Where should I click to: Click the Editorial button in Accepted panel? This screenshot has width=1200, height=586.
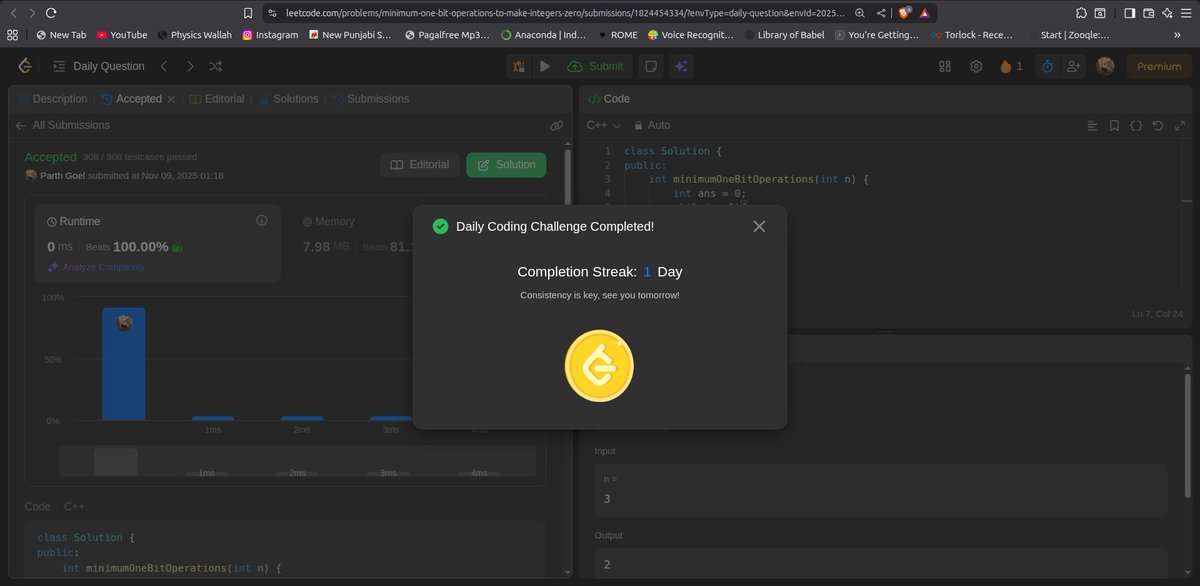pos(420,165)
